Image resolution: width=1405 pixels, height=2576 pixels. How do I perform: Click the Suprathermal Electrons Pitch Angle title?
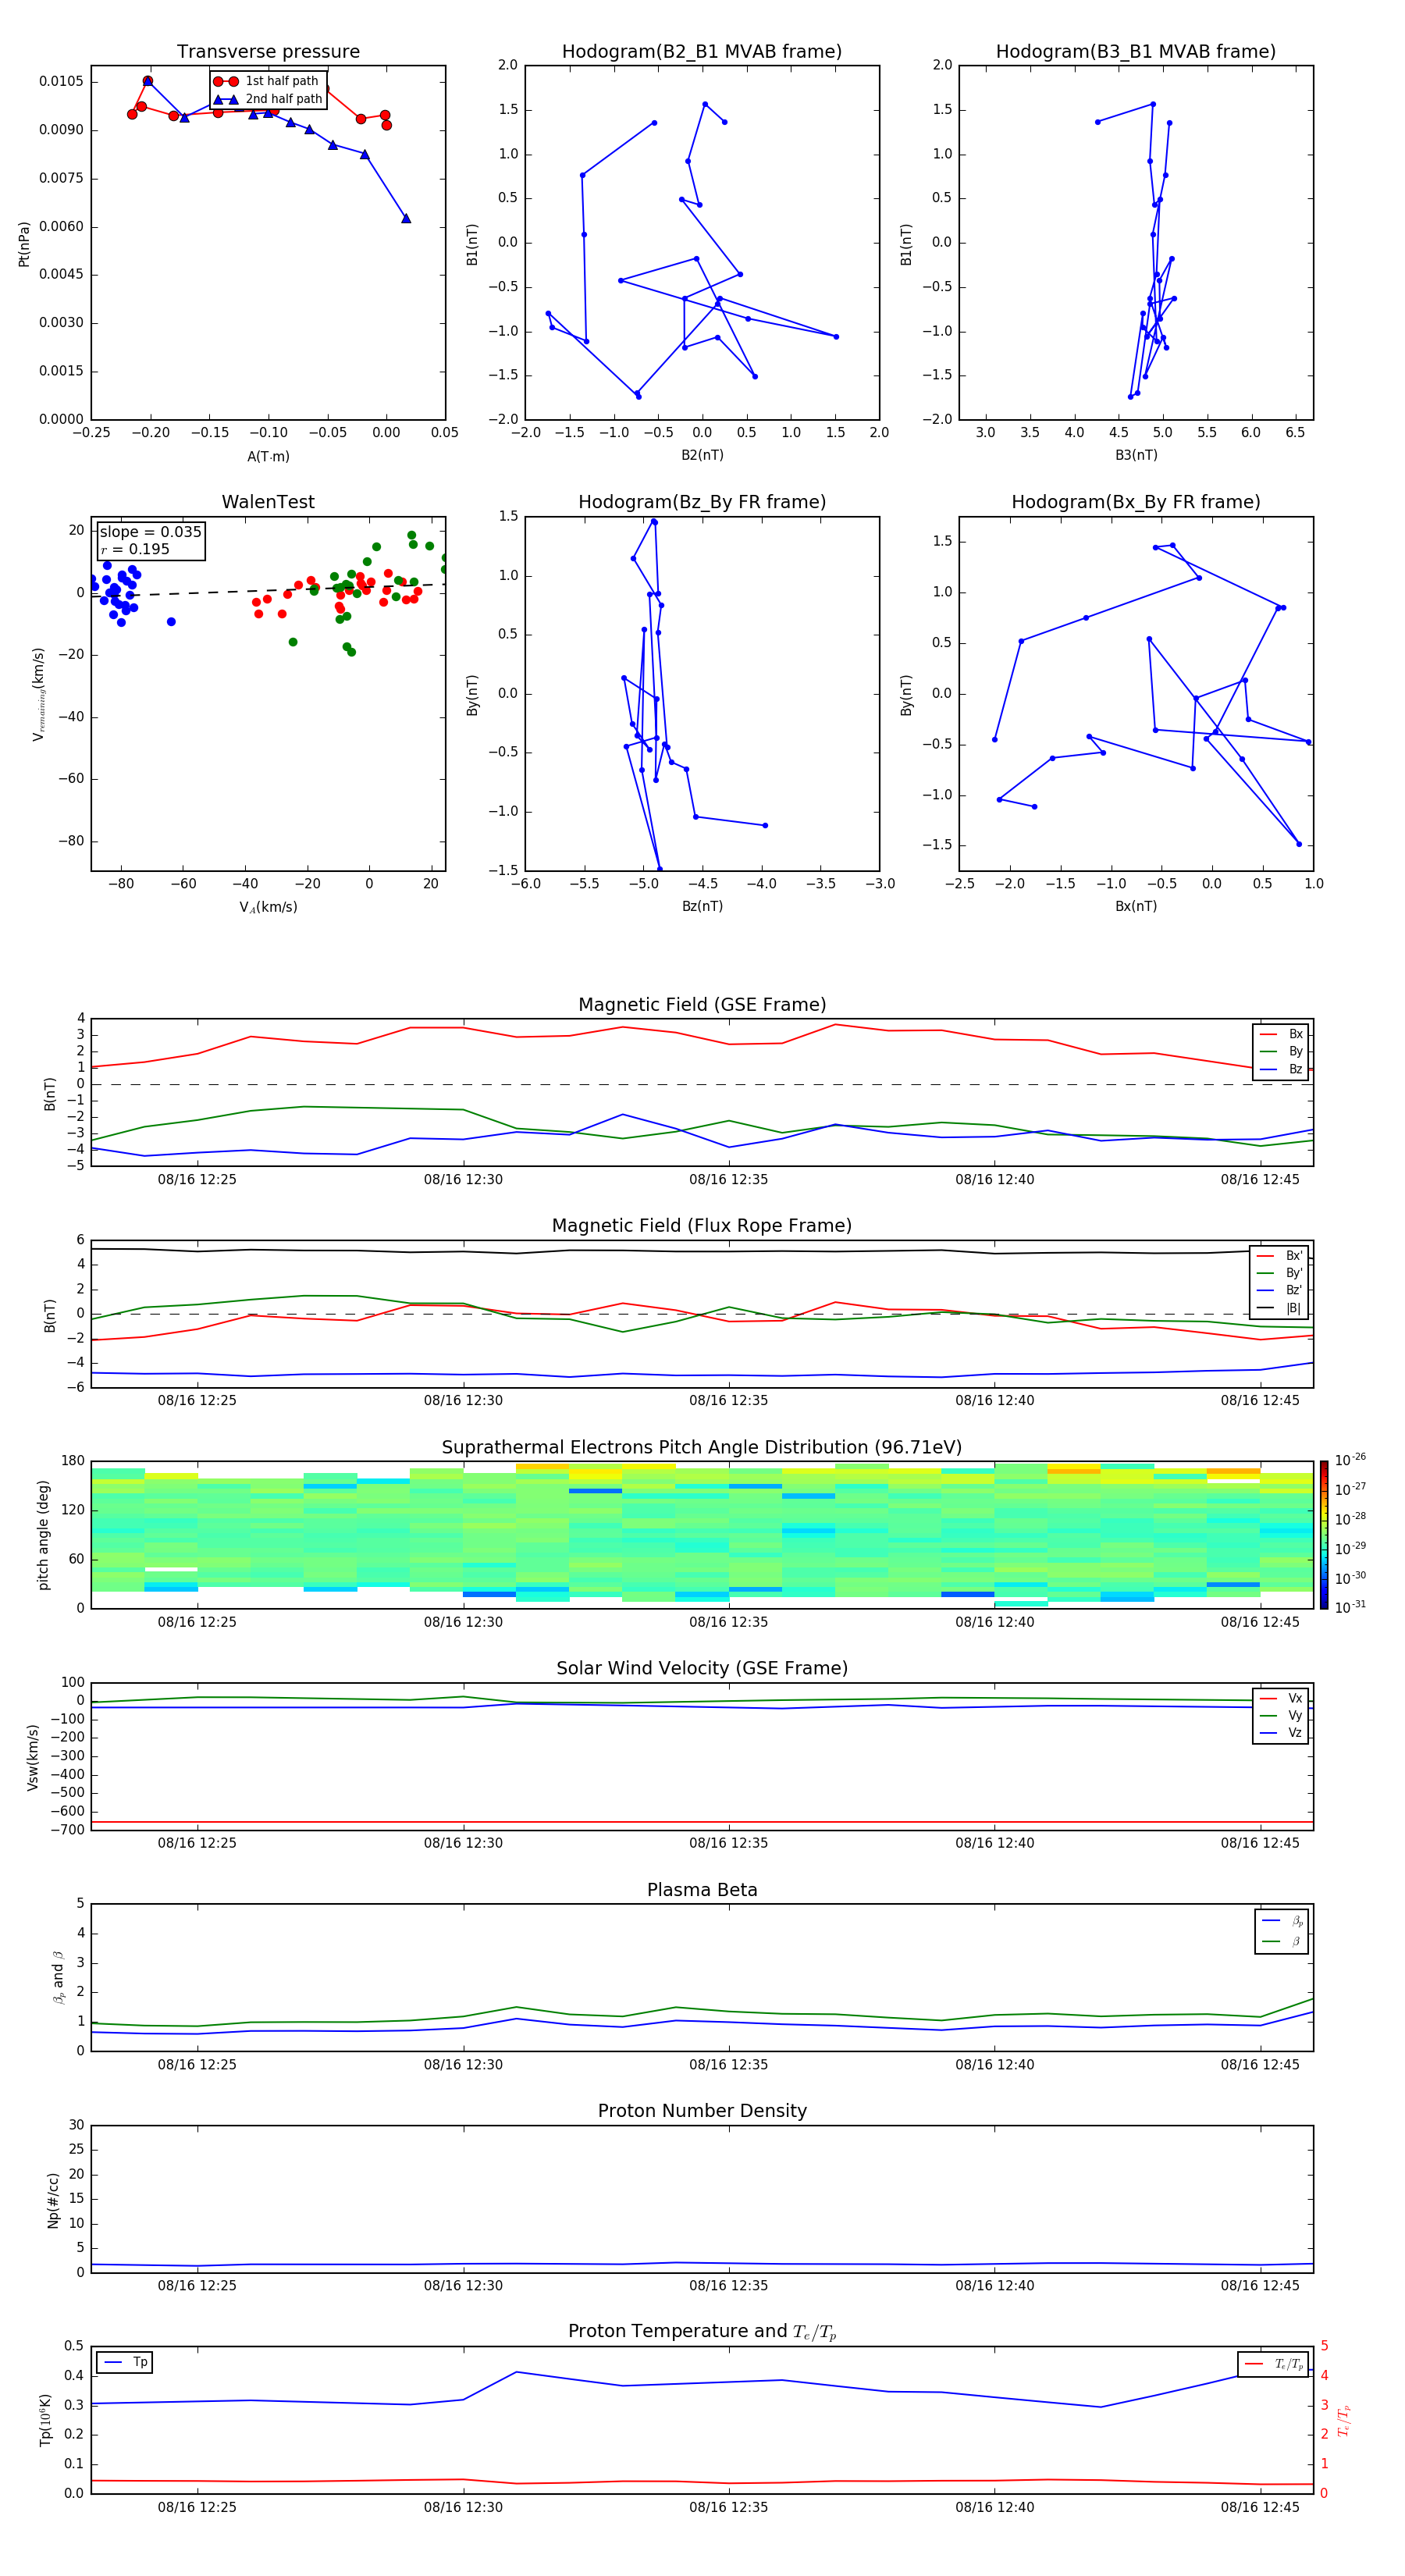[x=702, y=1448]
